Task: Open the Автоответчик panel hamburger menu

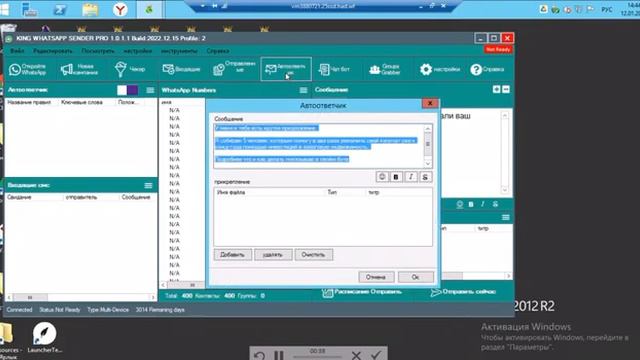Action: click(x=150, y=90)
